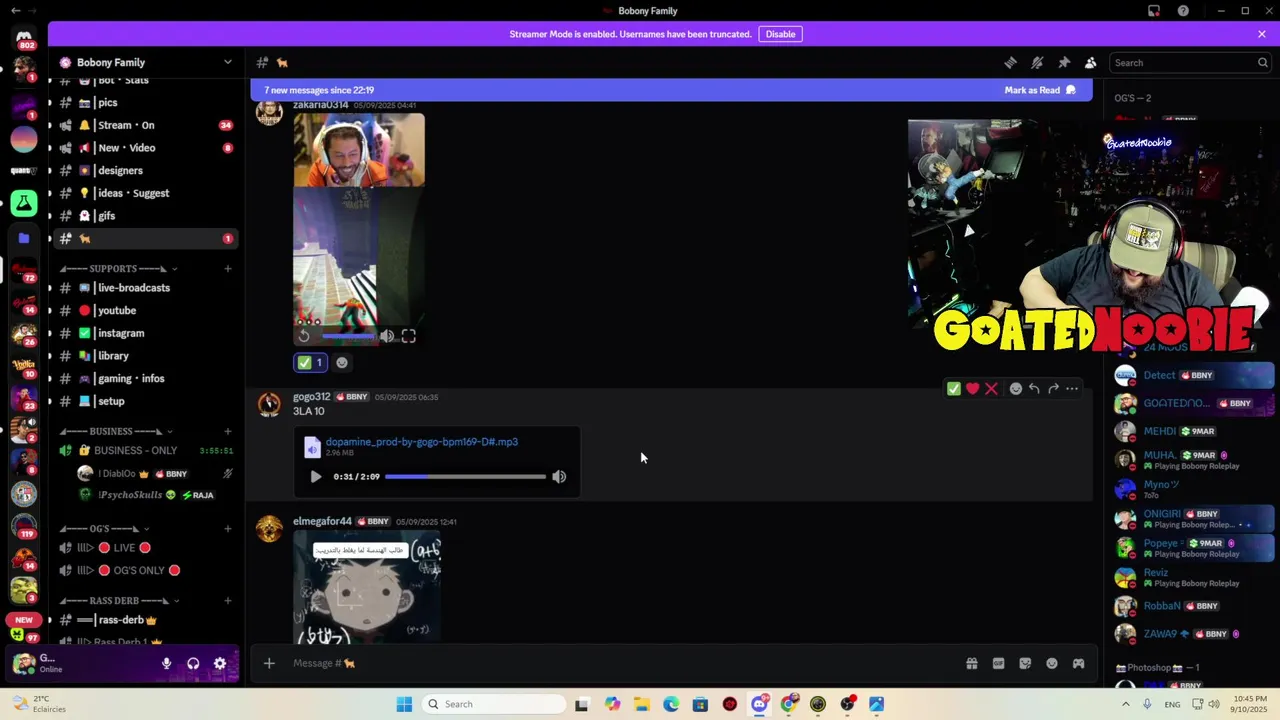This screenshot has height=720, width=1280.
Task: Toggle the green checkmark reaction under the video
Action: point(310,363)
